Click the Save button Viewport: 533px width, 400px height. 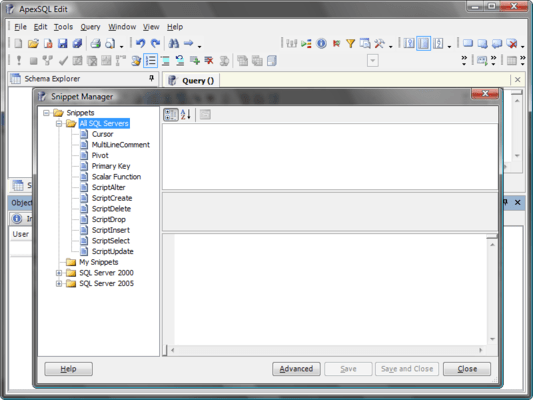coord(348,369)
